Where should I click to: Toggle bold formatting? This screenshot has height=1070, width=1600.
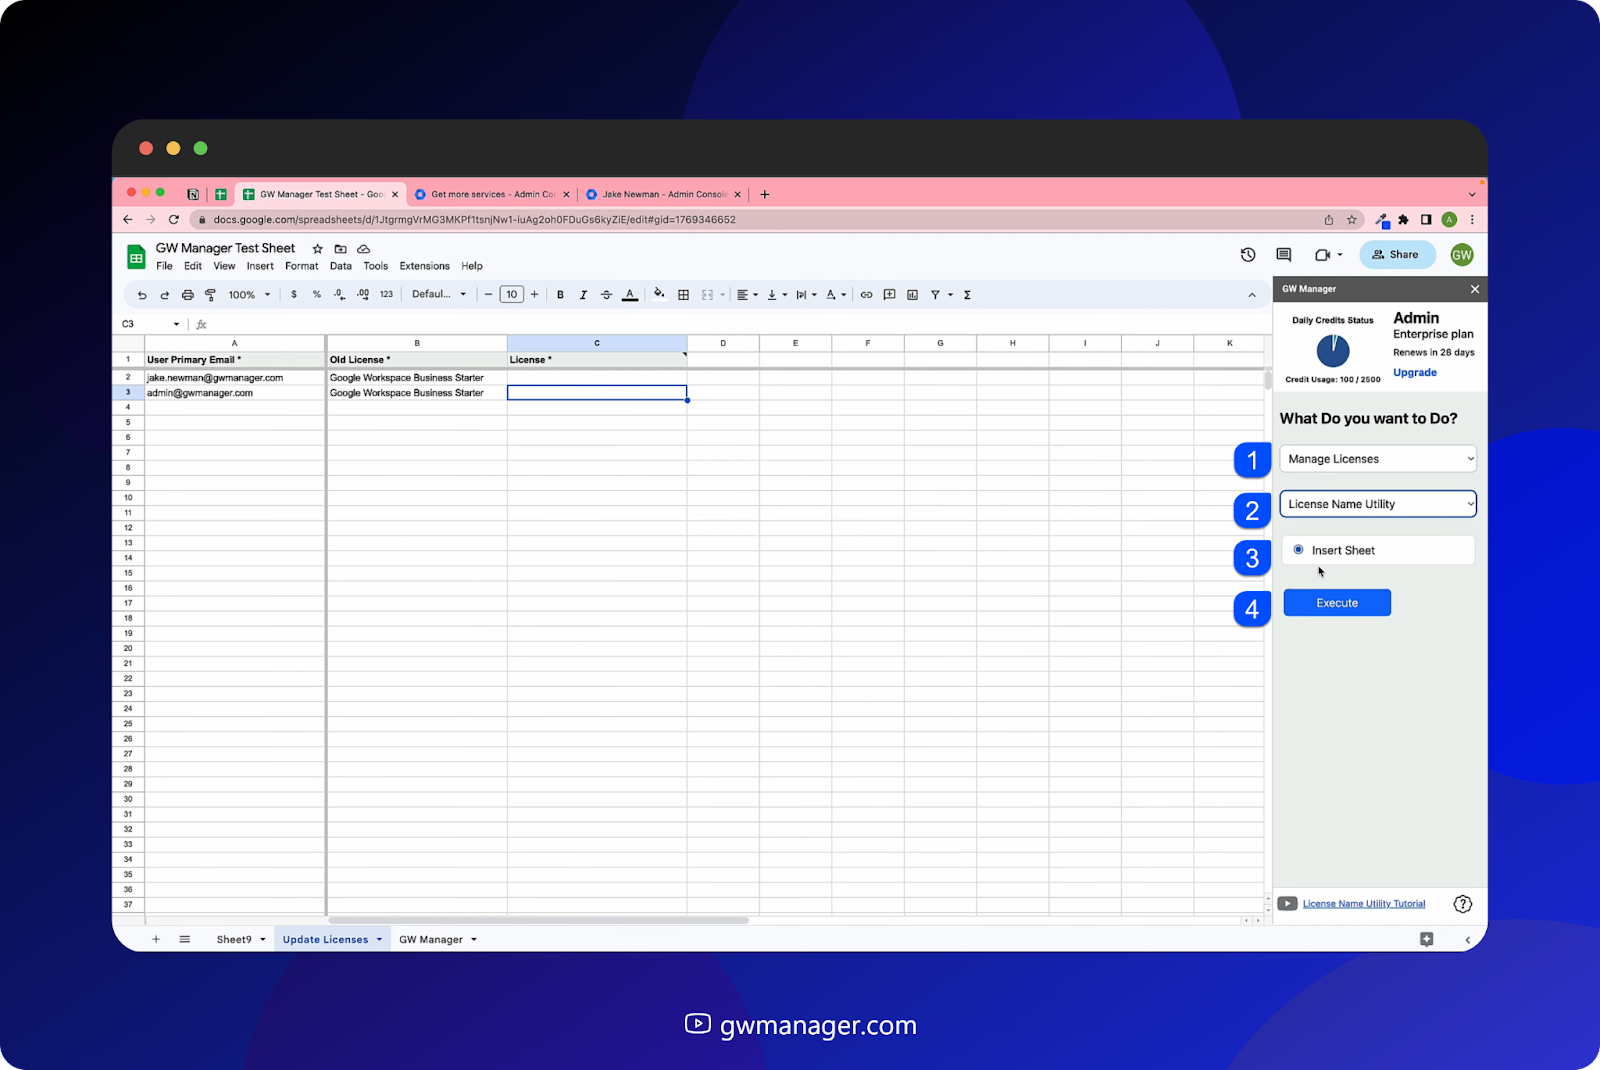560,295
